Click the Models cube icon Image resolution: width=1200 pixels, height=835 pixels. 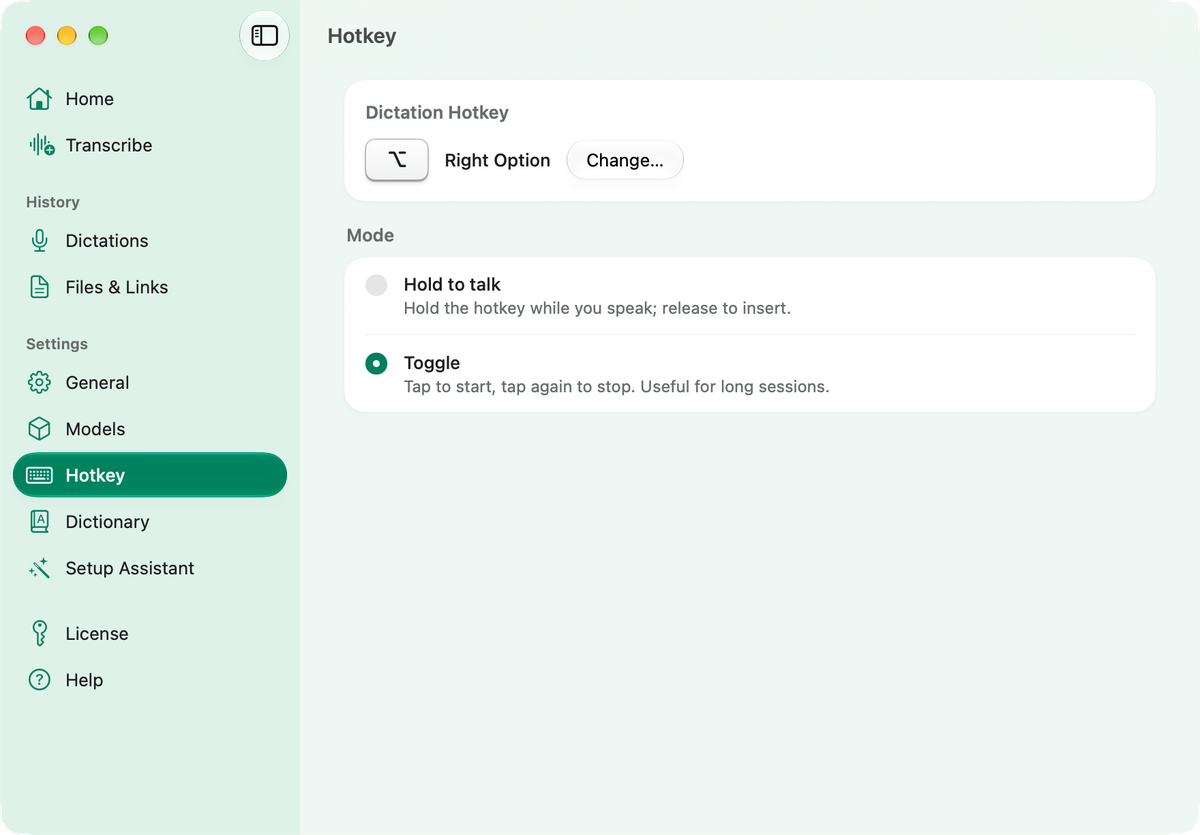(39, 429)
